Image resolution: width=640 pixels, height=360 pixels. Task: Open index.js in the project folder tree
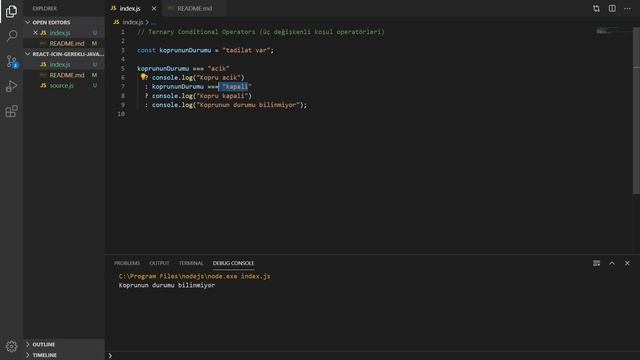(64, 64)
